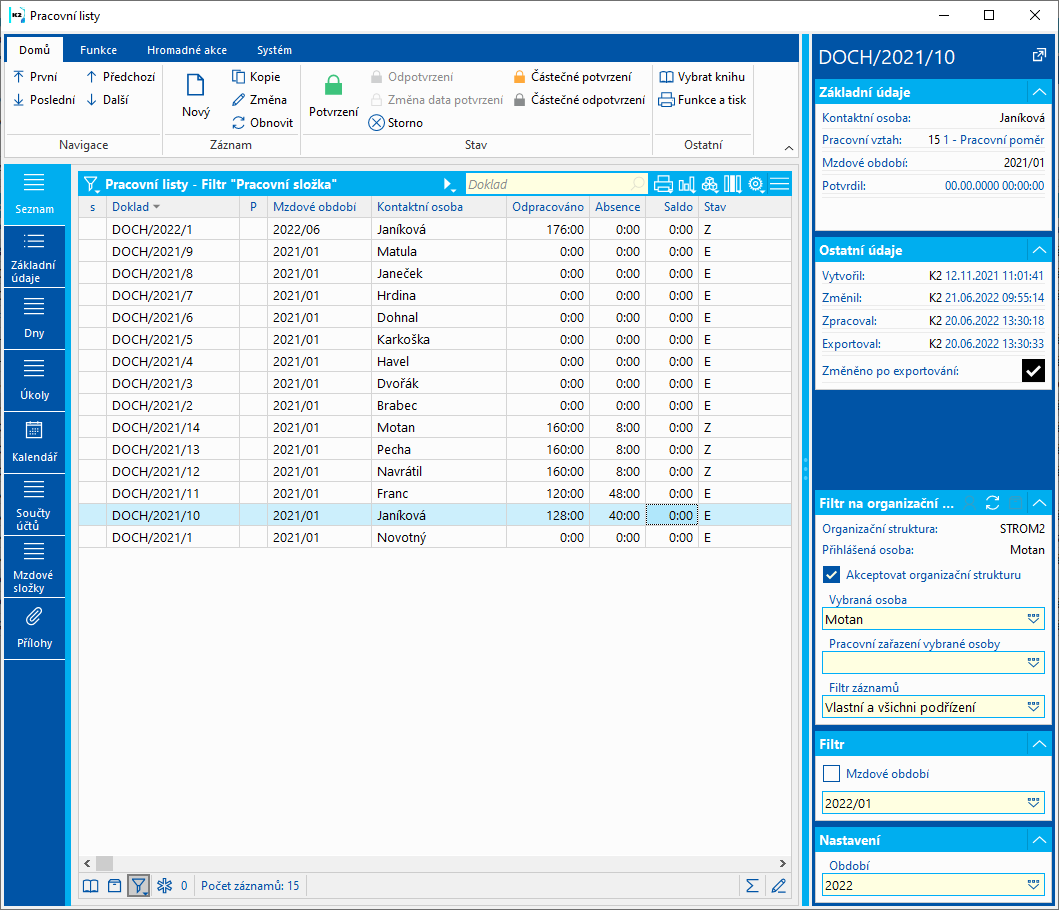The height and width of the screenshot is (910, 1059).
Task: Open the Vybraná osoba dropdown
Action: 1034,620
